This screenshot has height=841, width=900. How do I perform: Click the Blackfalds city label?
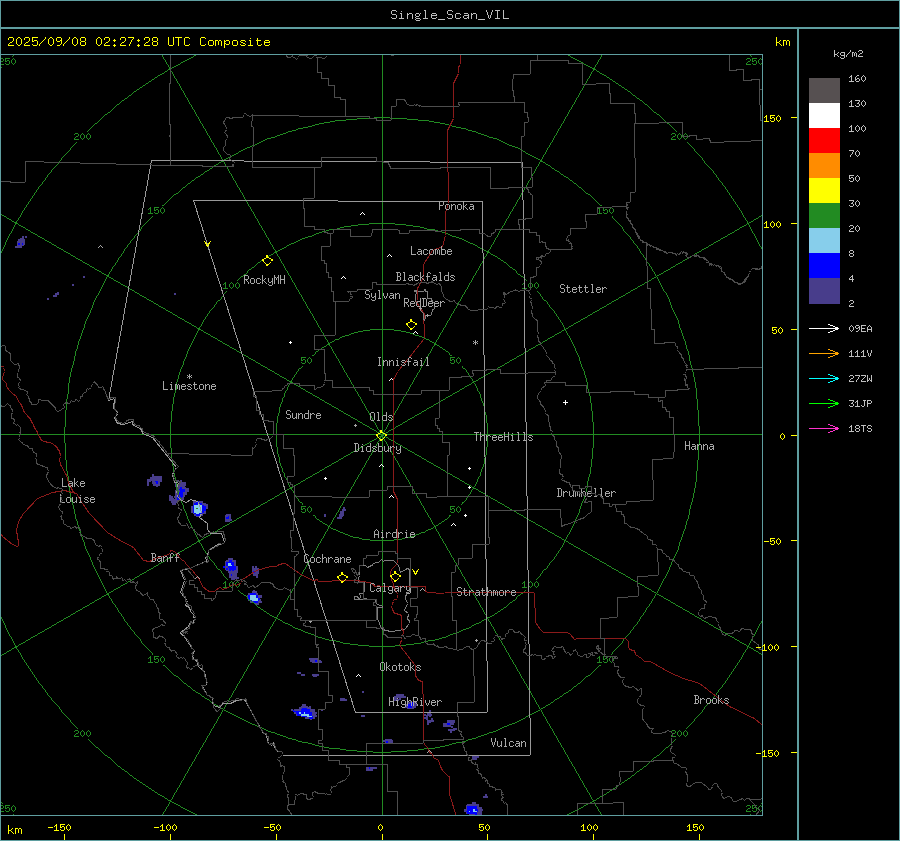(x=425, y=277)
